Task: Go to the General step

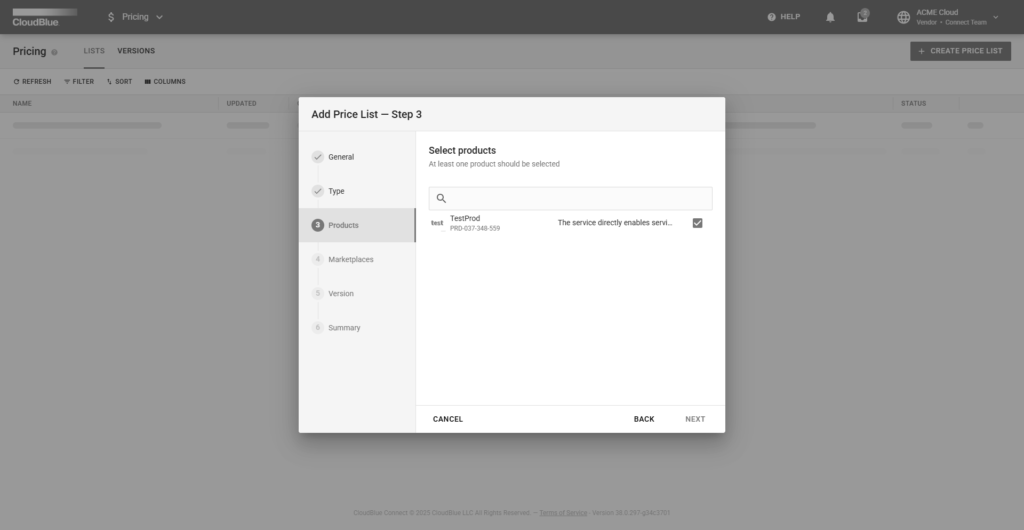Action: click(340, 157)
